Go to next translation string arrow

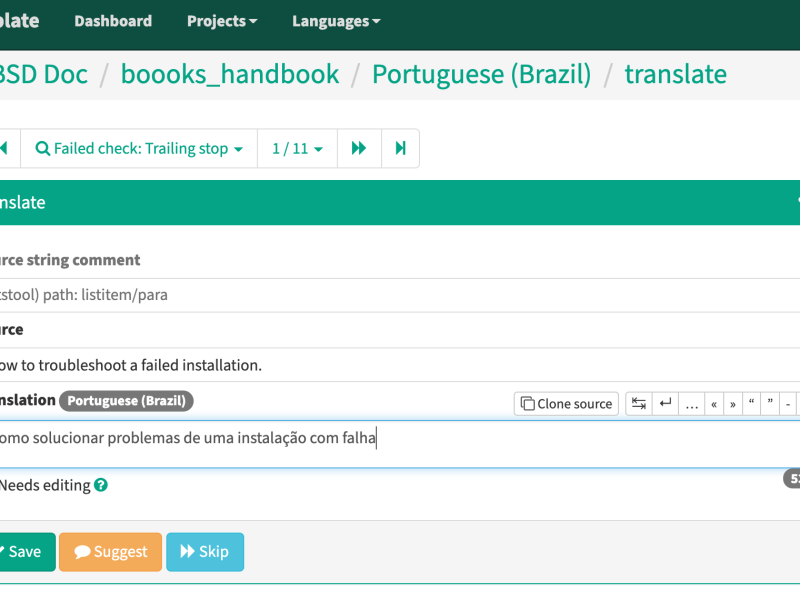coord(359,148)
